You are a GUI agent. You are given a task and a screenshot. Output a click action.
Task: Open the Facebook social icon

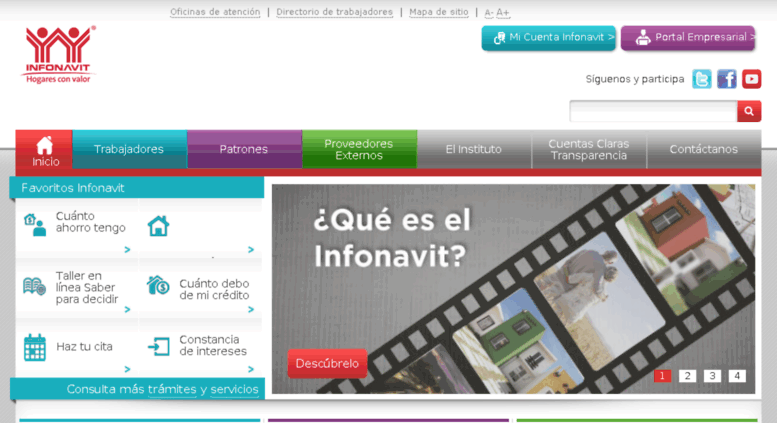726,79
